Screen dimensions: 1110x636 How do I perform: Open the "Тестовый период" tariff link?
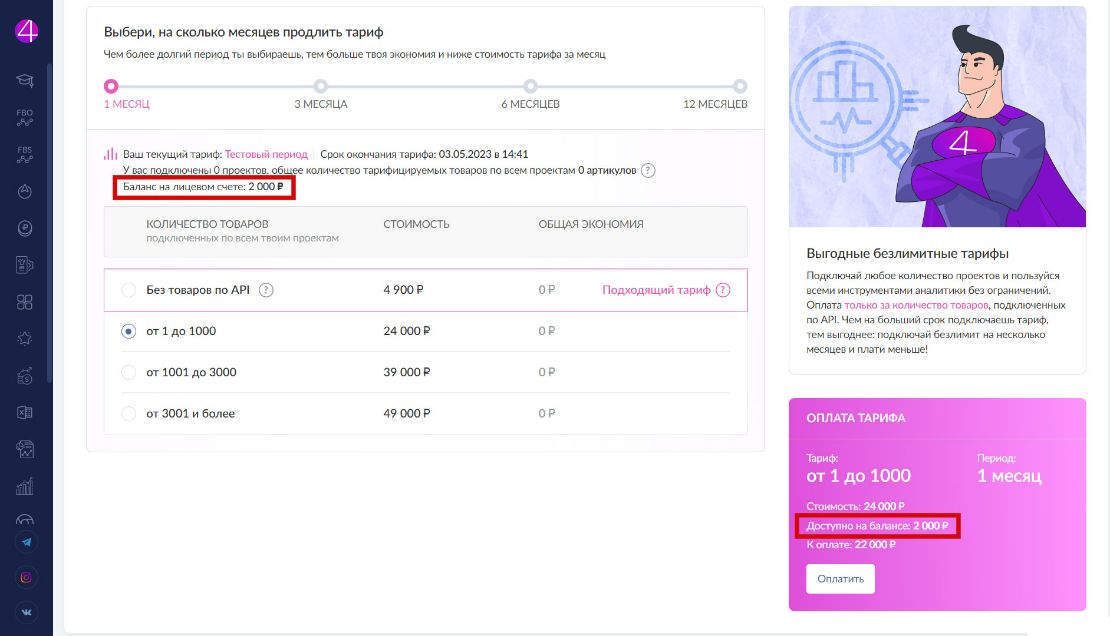click(x=270, y=155)
